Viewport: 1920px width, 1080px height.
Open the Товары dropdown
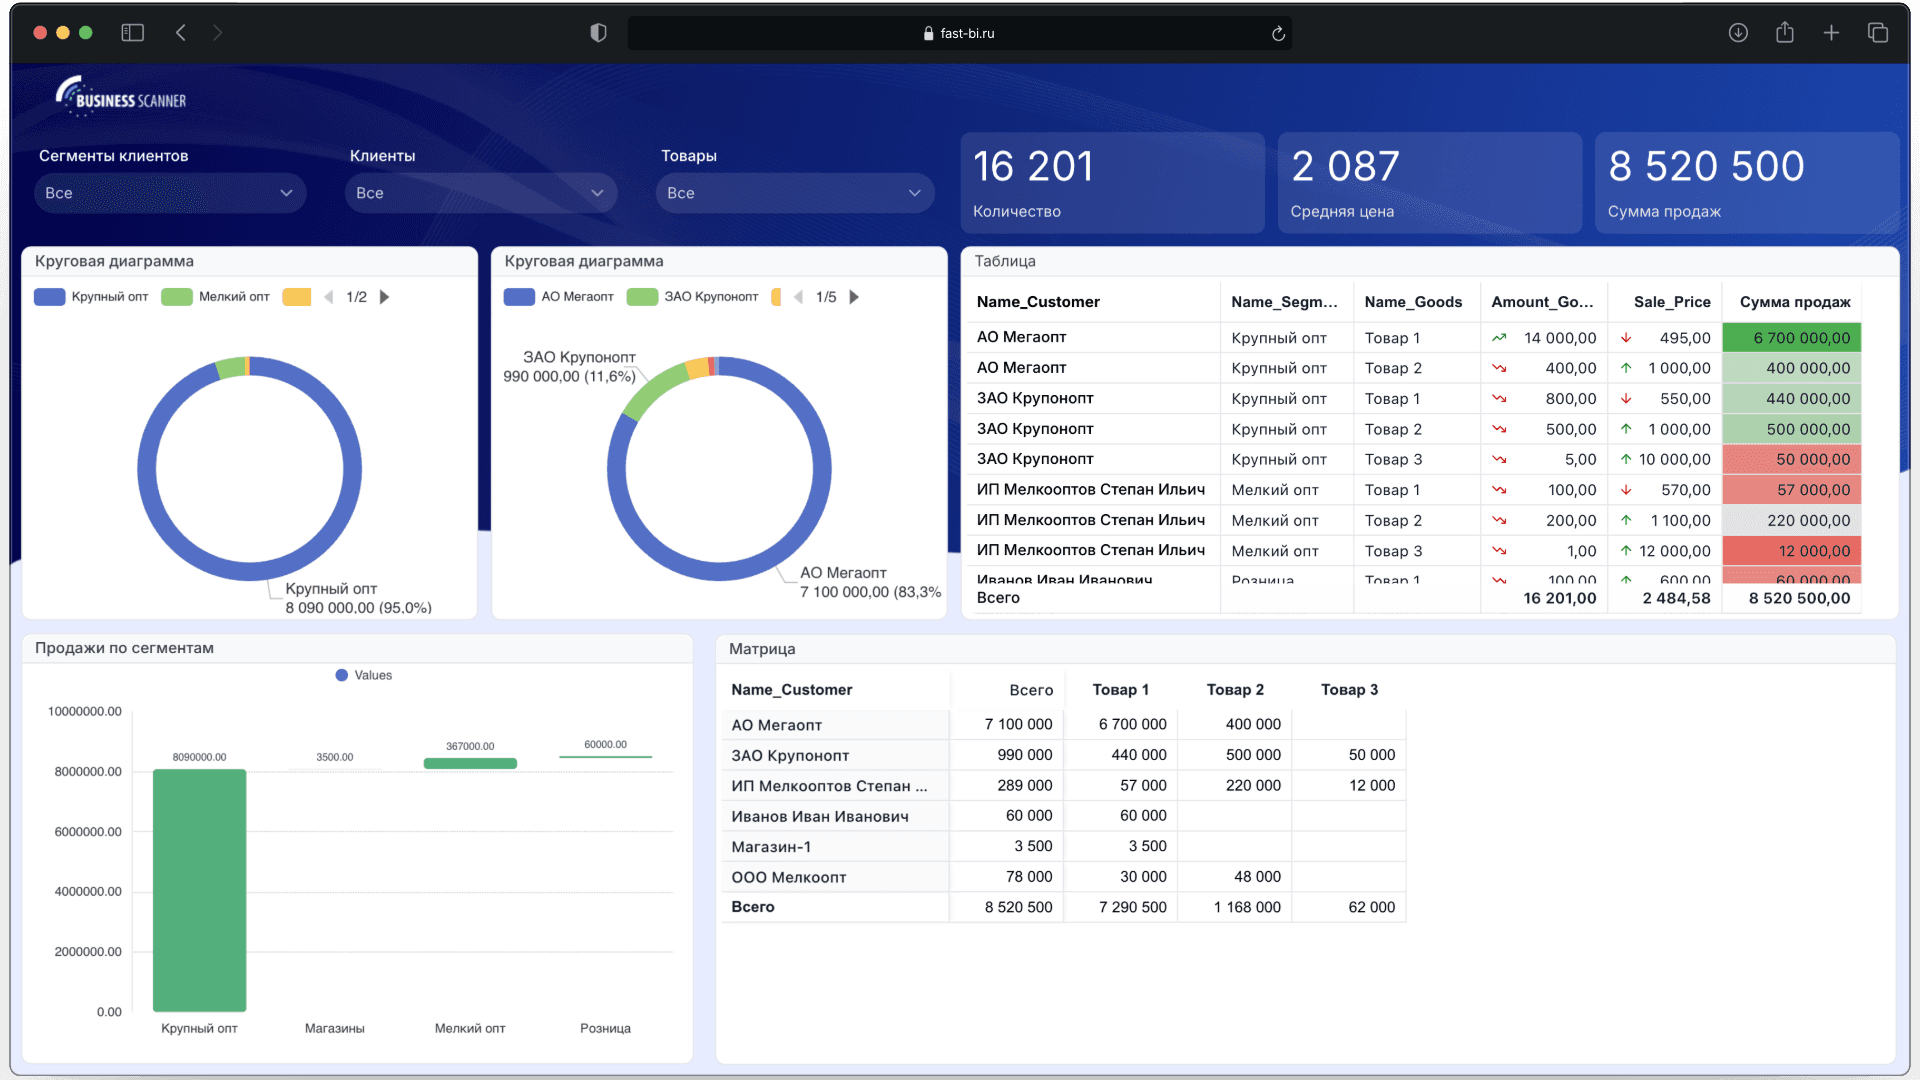[x=795, y=193]
